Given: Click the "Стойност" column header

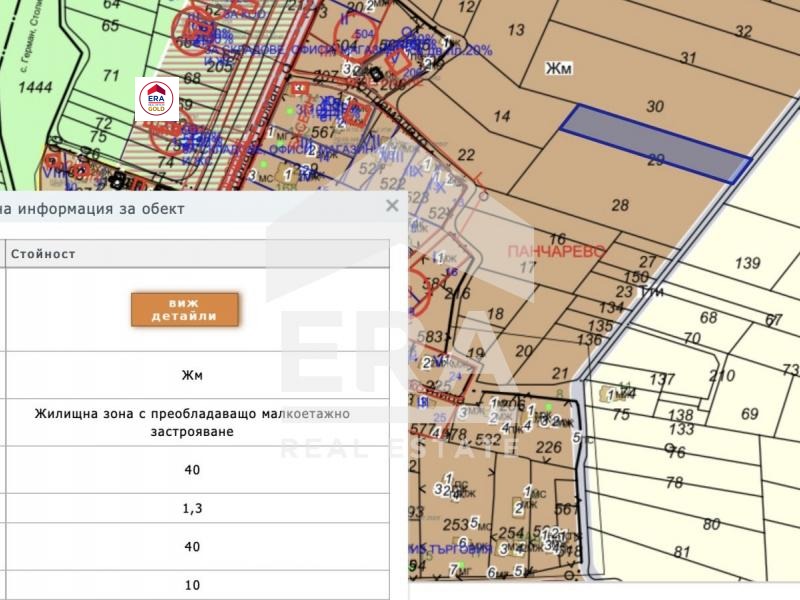Looking at the screenshot, I should [43, 254].
